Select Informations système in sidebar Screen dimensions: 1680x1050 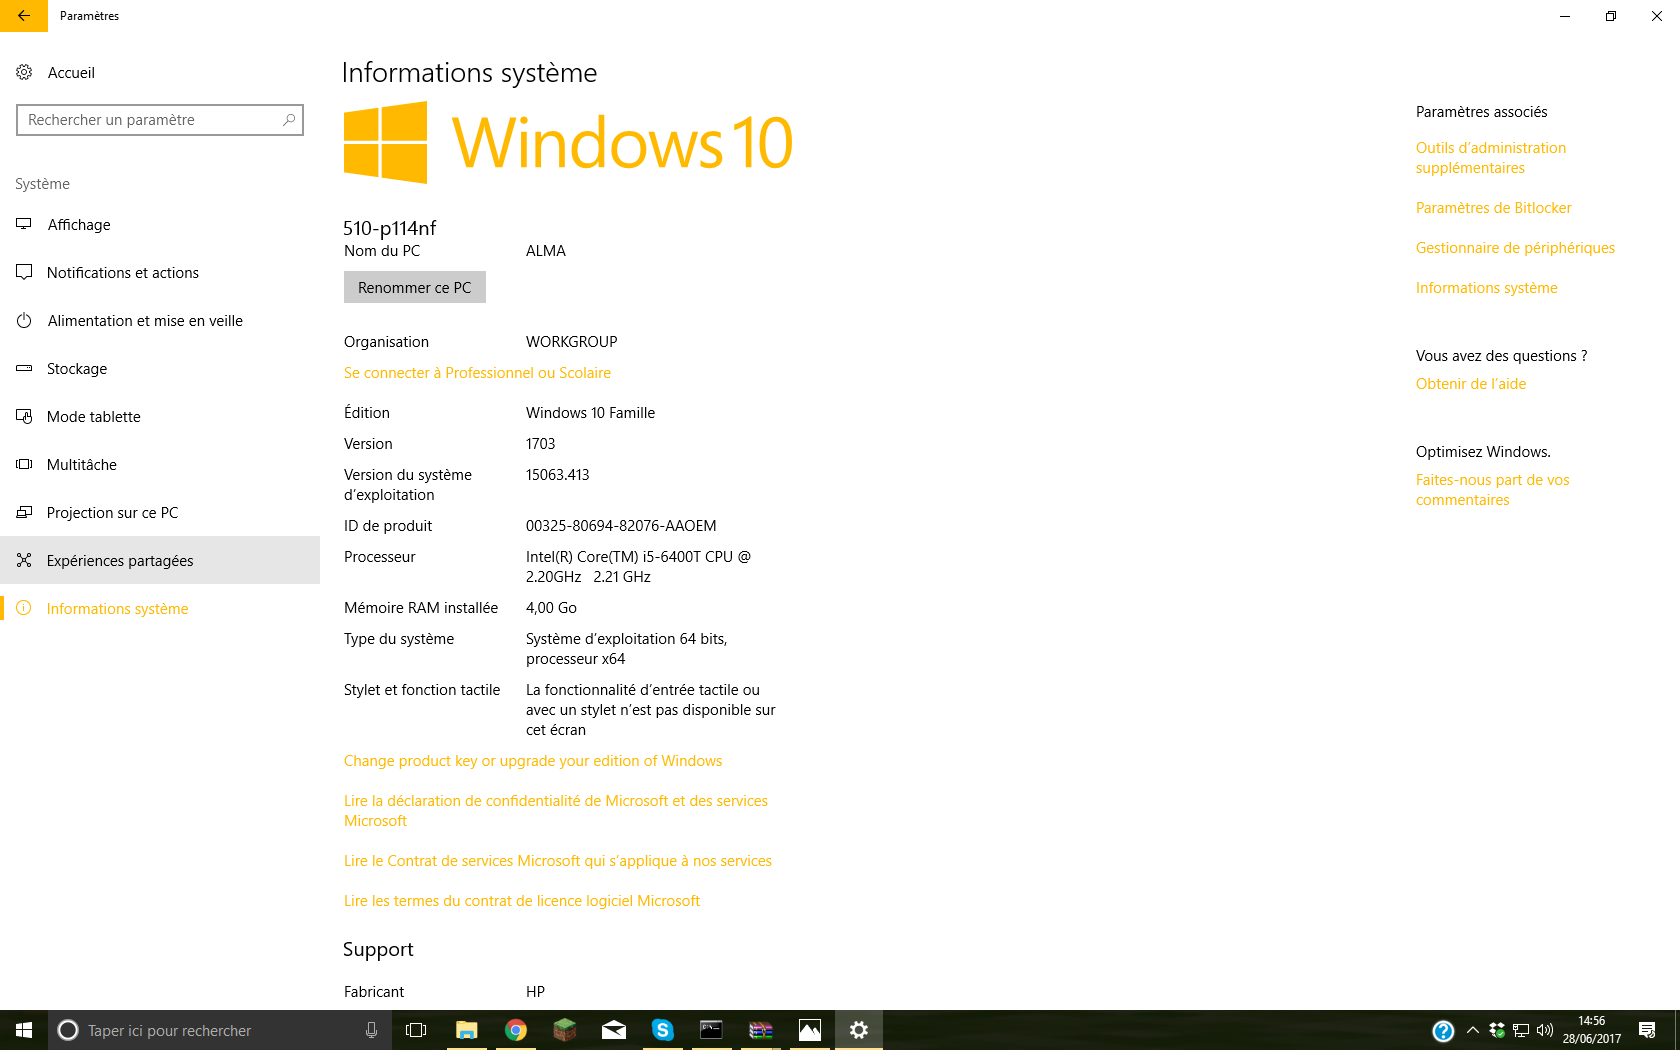coord(160,609)
